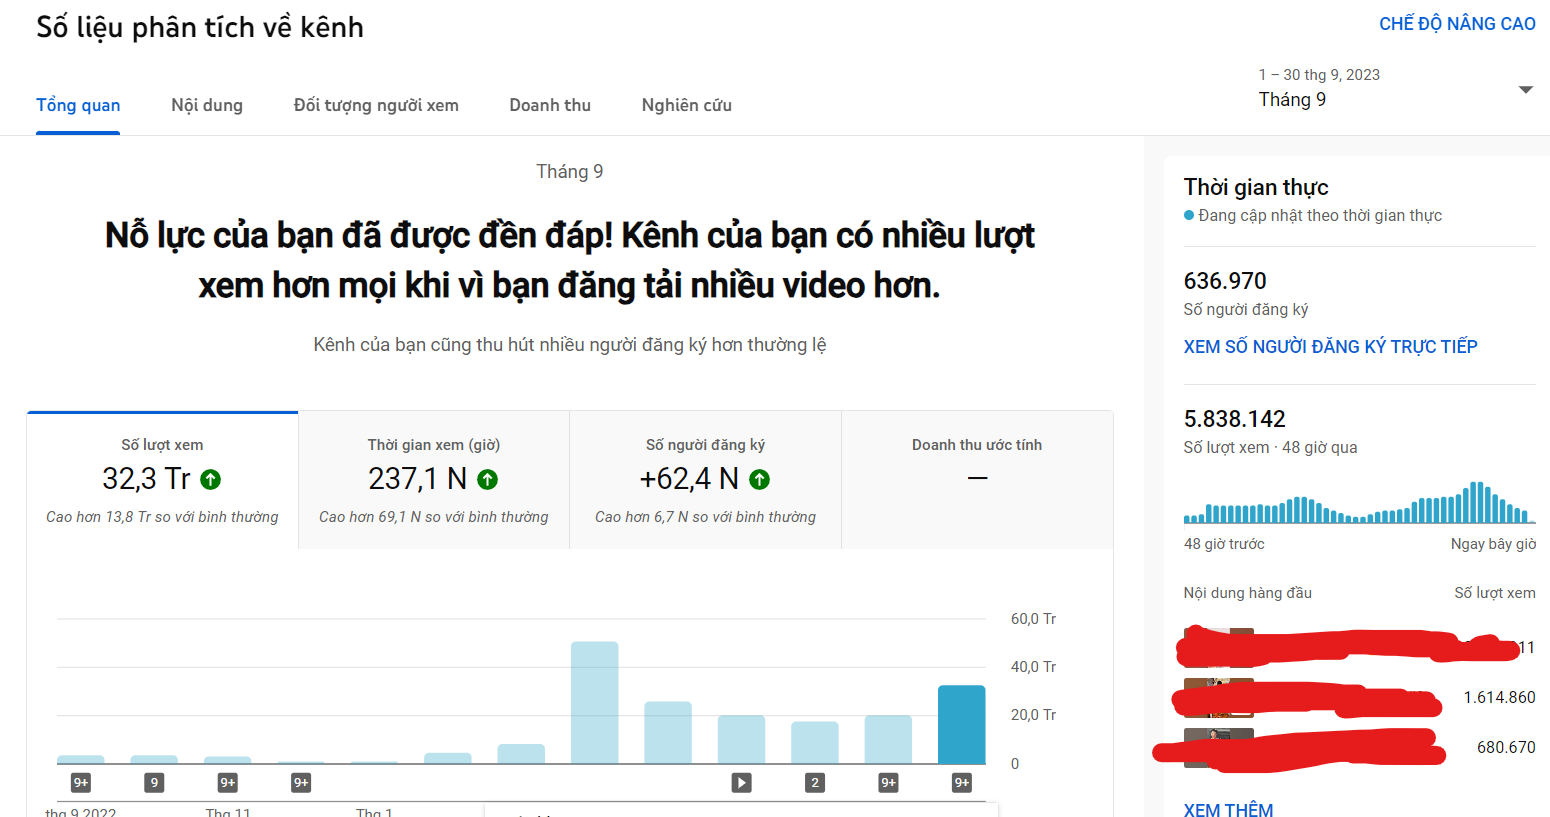Select the Thời gian xem (giờ) metric card
The image size is (1550, 817).
point(434,480)
